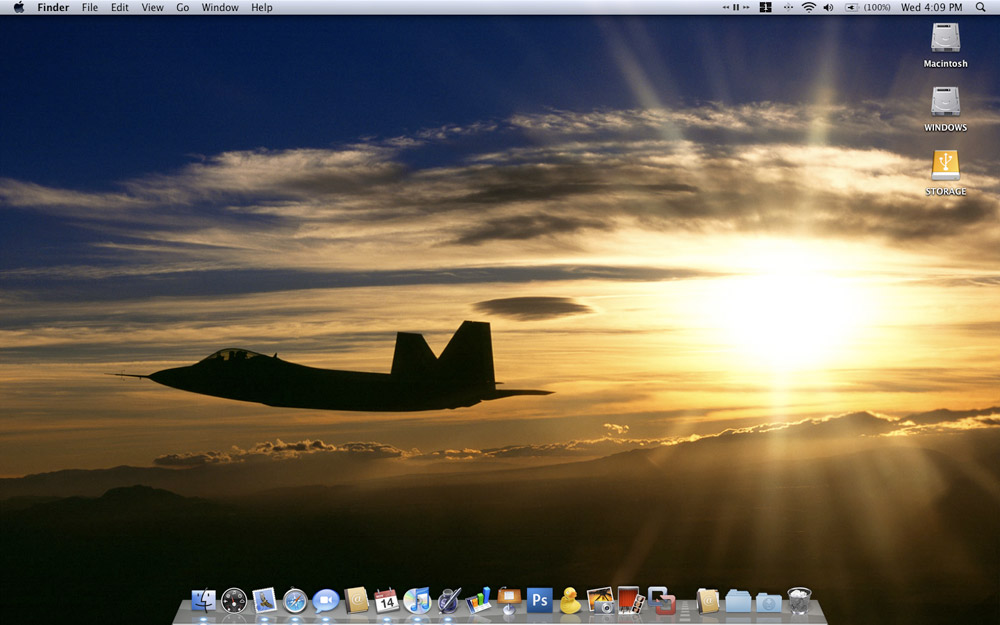Open the Address Book folder stack in Dock
Image resolution: width=1000 pixels, height=625 pixels.
[707, 601]
